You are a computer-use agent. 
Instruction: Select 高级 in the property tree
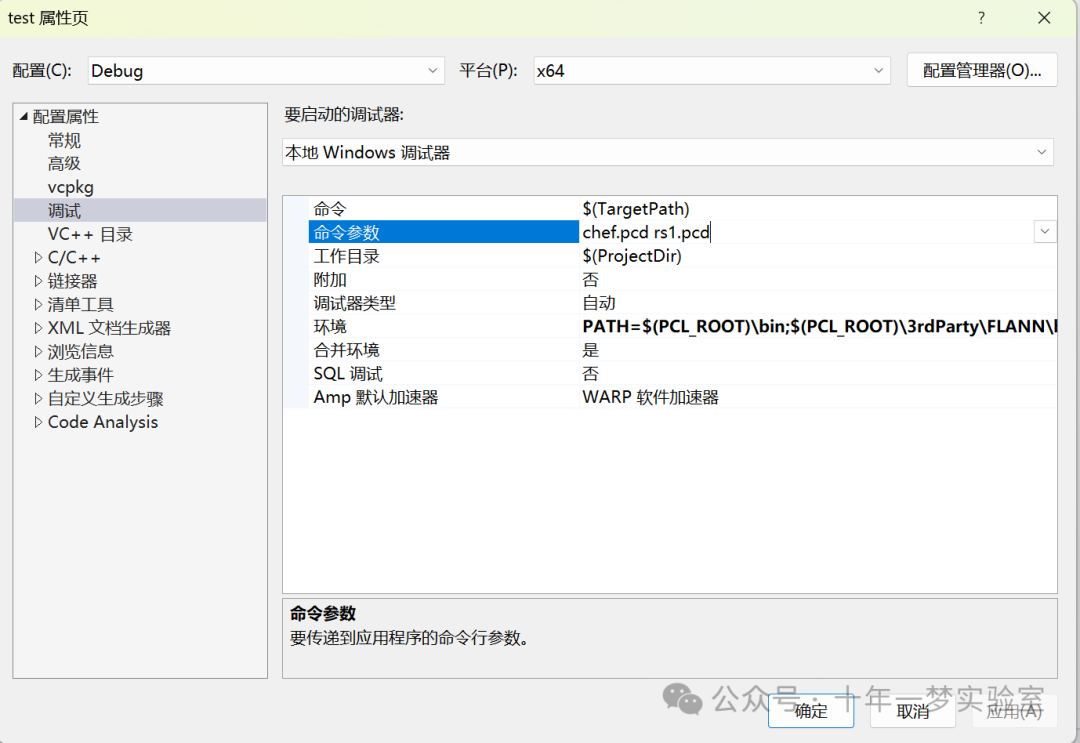pos(64,164)
